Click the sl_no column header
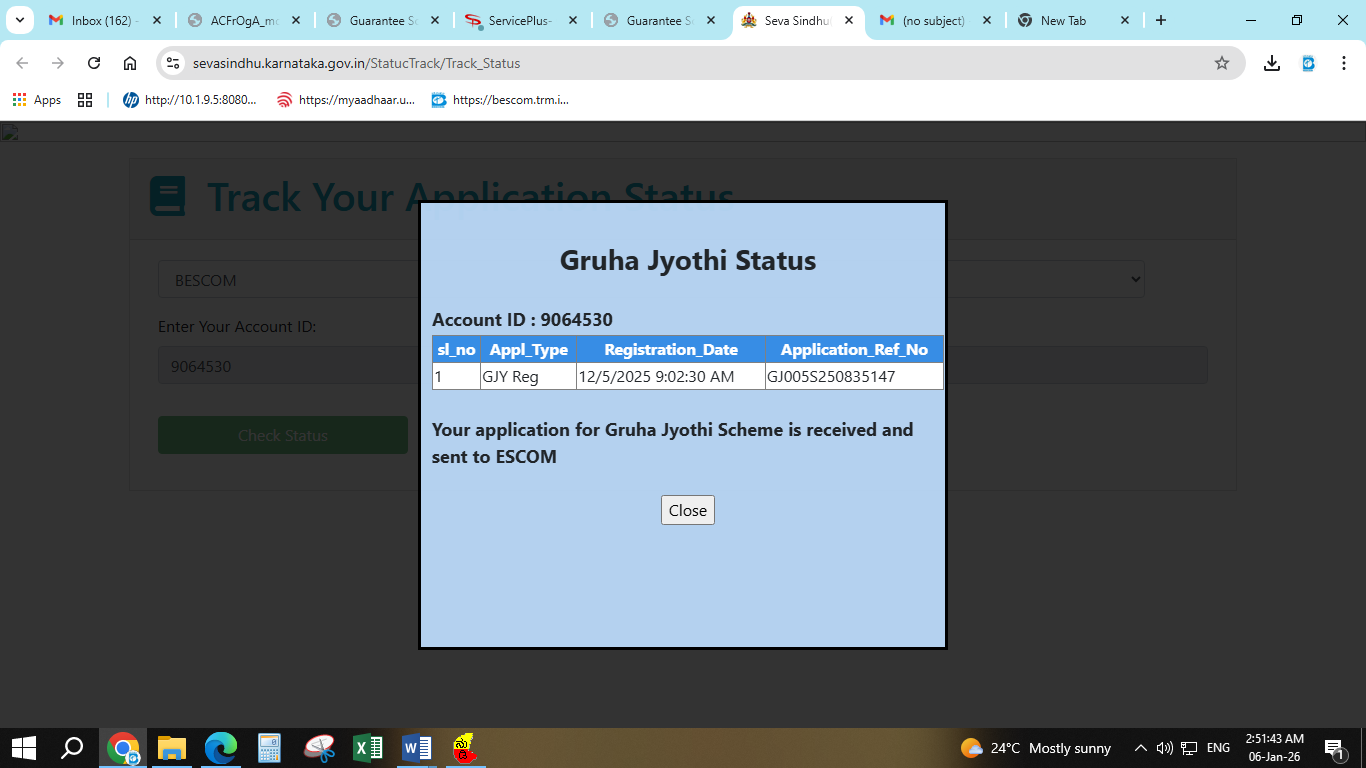 pos(456,349)
